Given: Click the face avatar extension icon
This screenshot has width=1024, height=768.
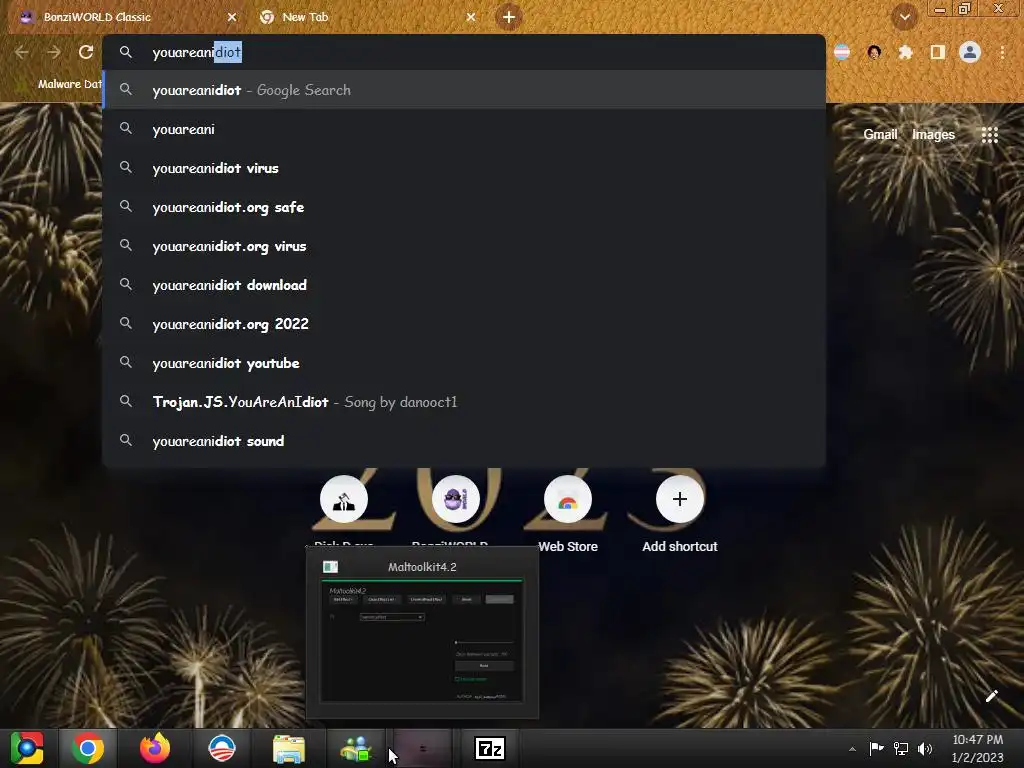Looking at the screenshot, I should pos(874,52).
